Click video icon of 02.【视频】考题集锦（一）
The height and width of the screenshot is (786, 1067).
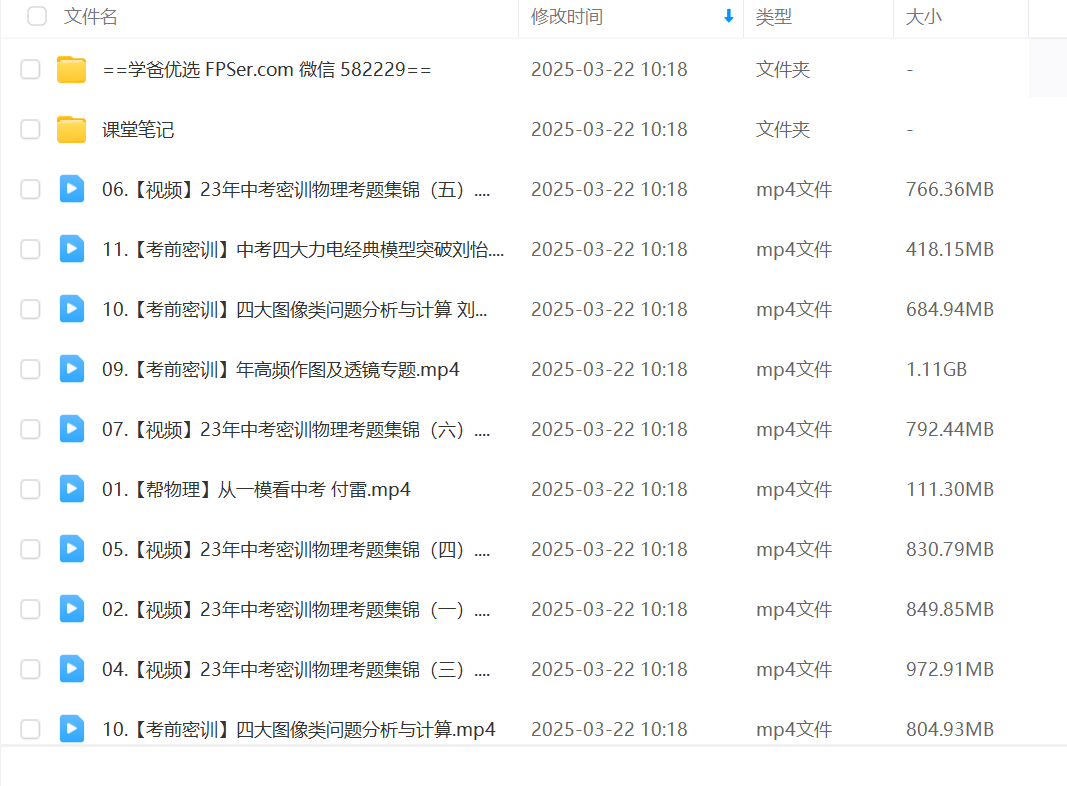pyautogui.click(x=71, y=608)
